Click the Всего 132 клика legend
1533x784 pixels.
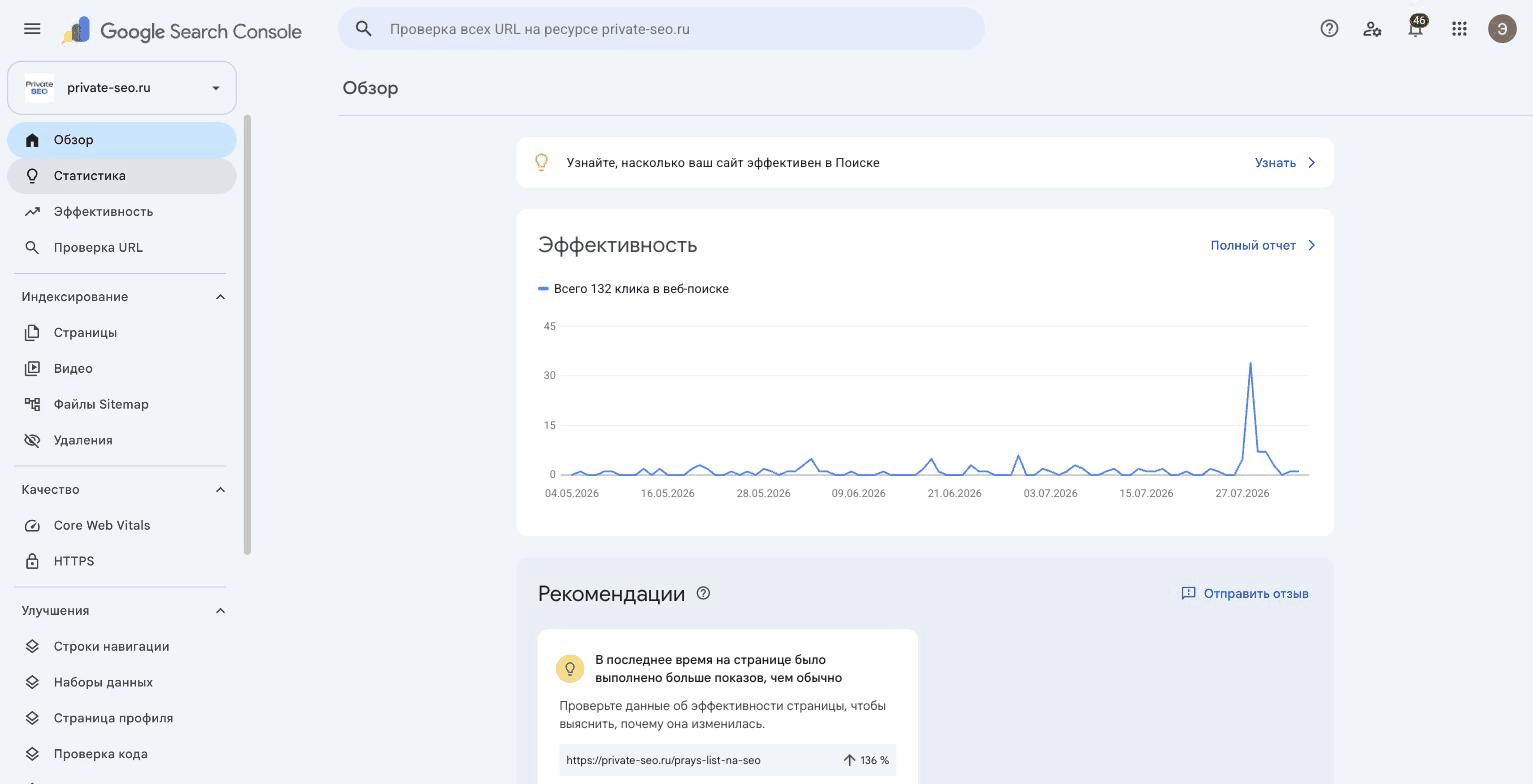pyautogui.click(x=634, y=288)
